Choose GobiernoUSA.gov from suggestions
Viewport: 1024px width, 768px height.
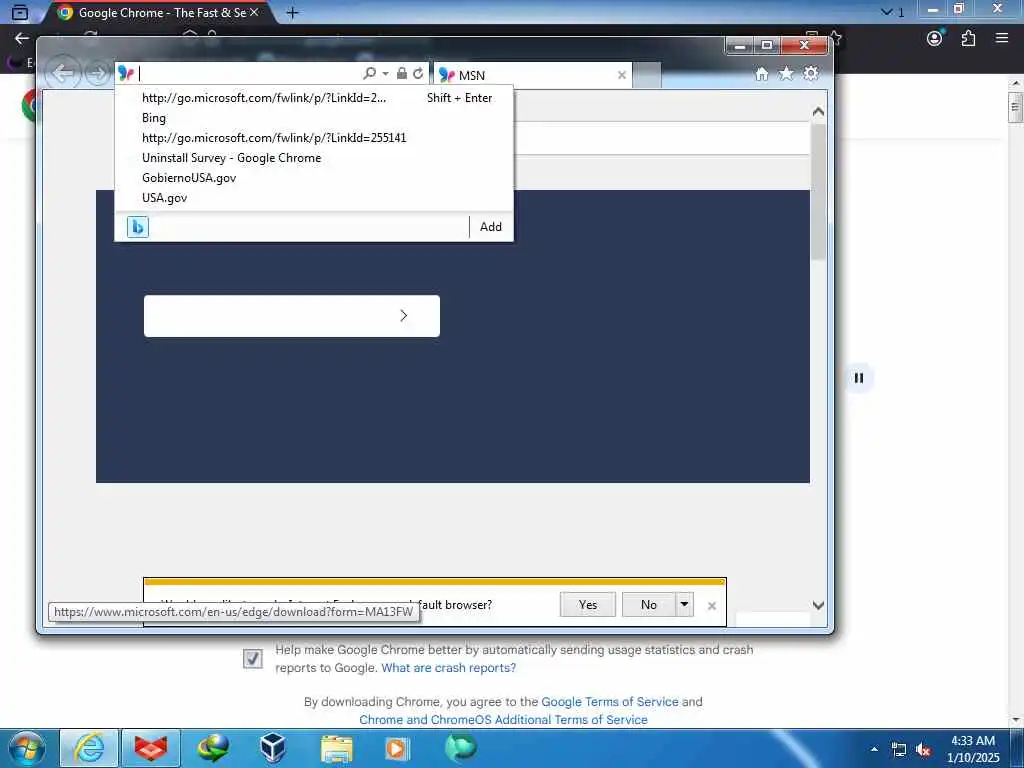click(x=314, y=178)
